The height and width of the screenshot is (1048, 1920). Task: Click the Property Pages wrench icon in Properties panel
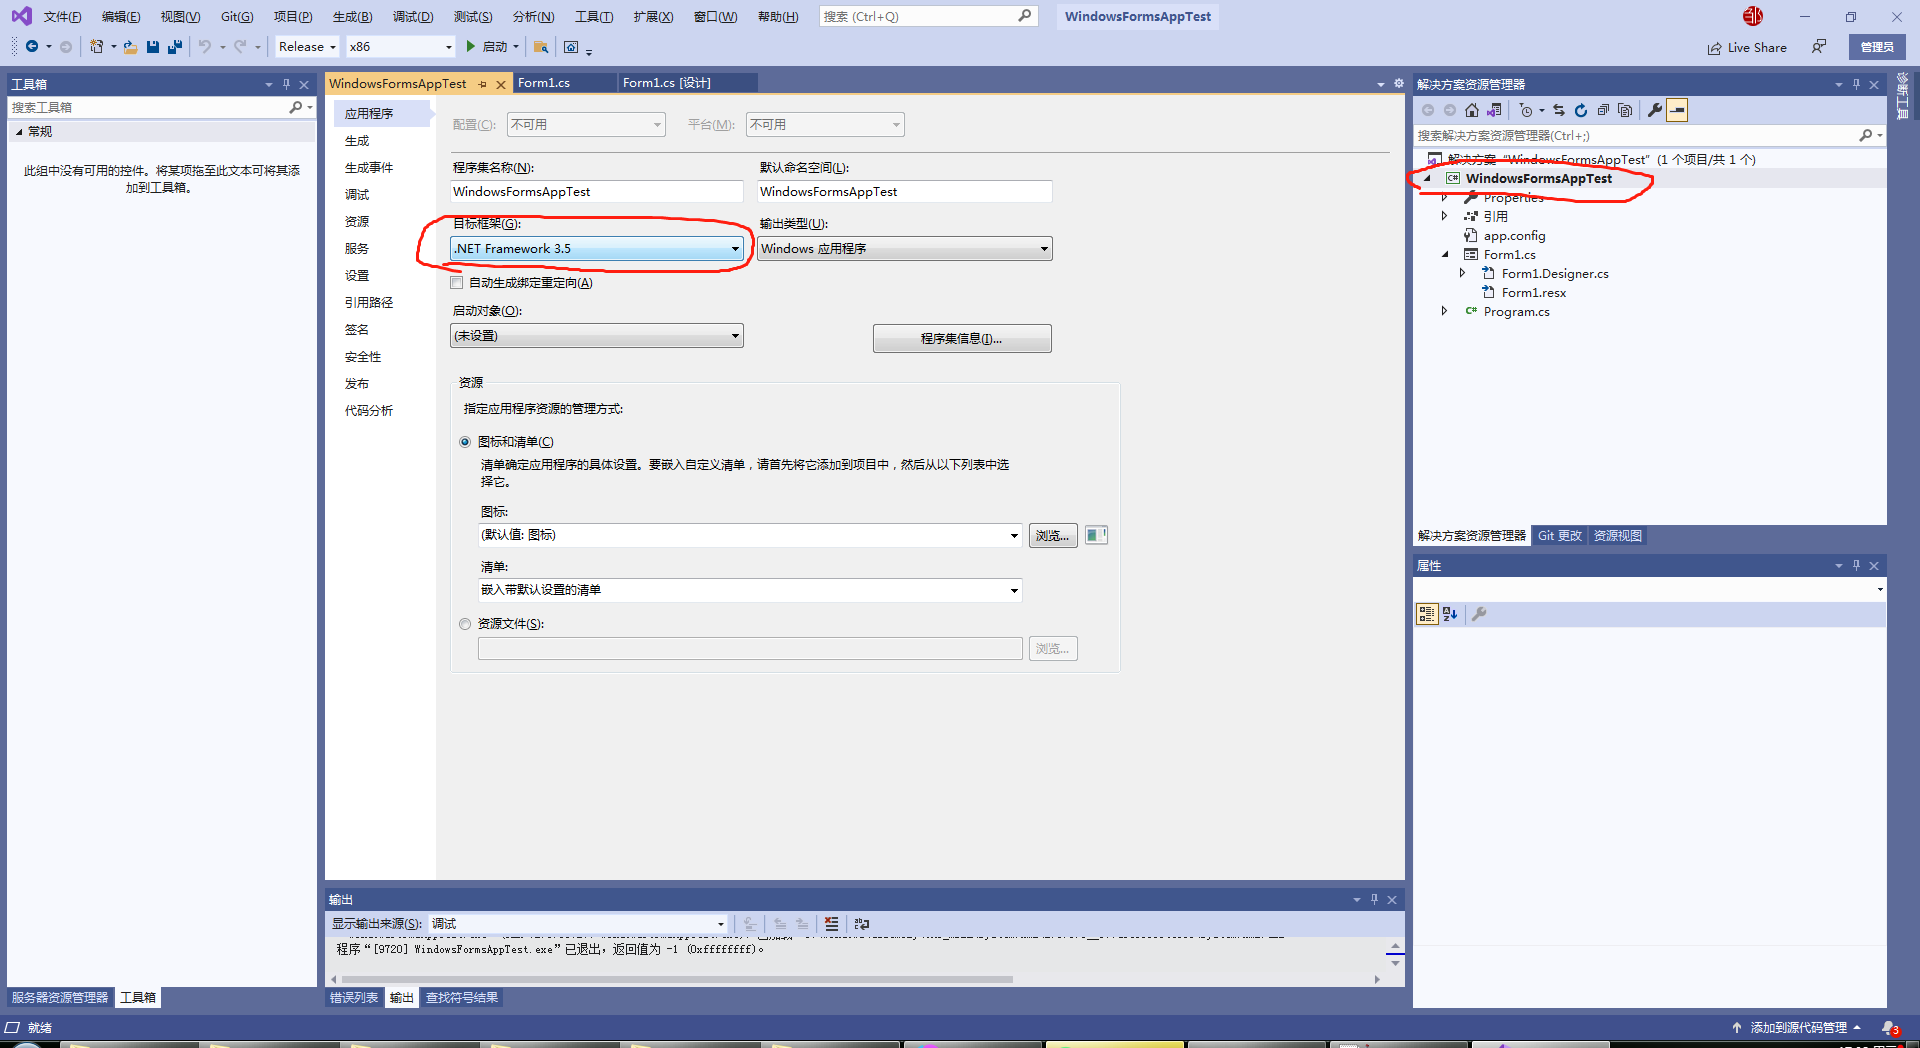click(1479, 614)
